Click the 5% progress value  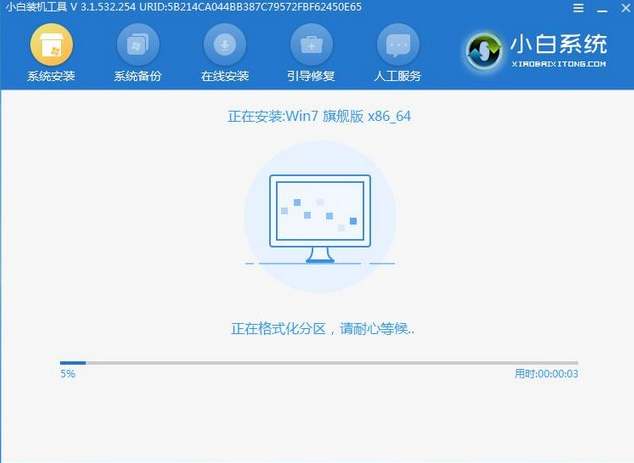click(x=68, y=374)
